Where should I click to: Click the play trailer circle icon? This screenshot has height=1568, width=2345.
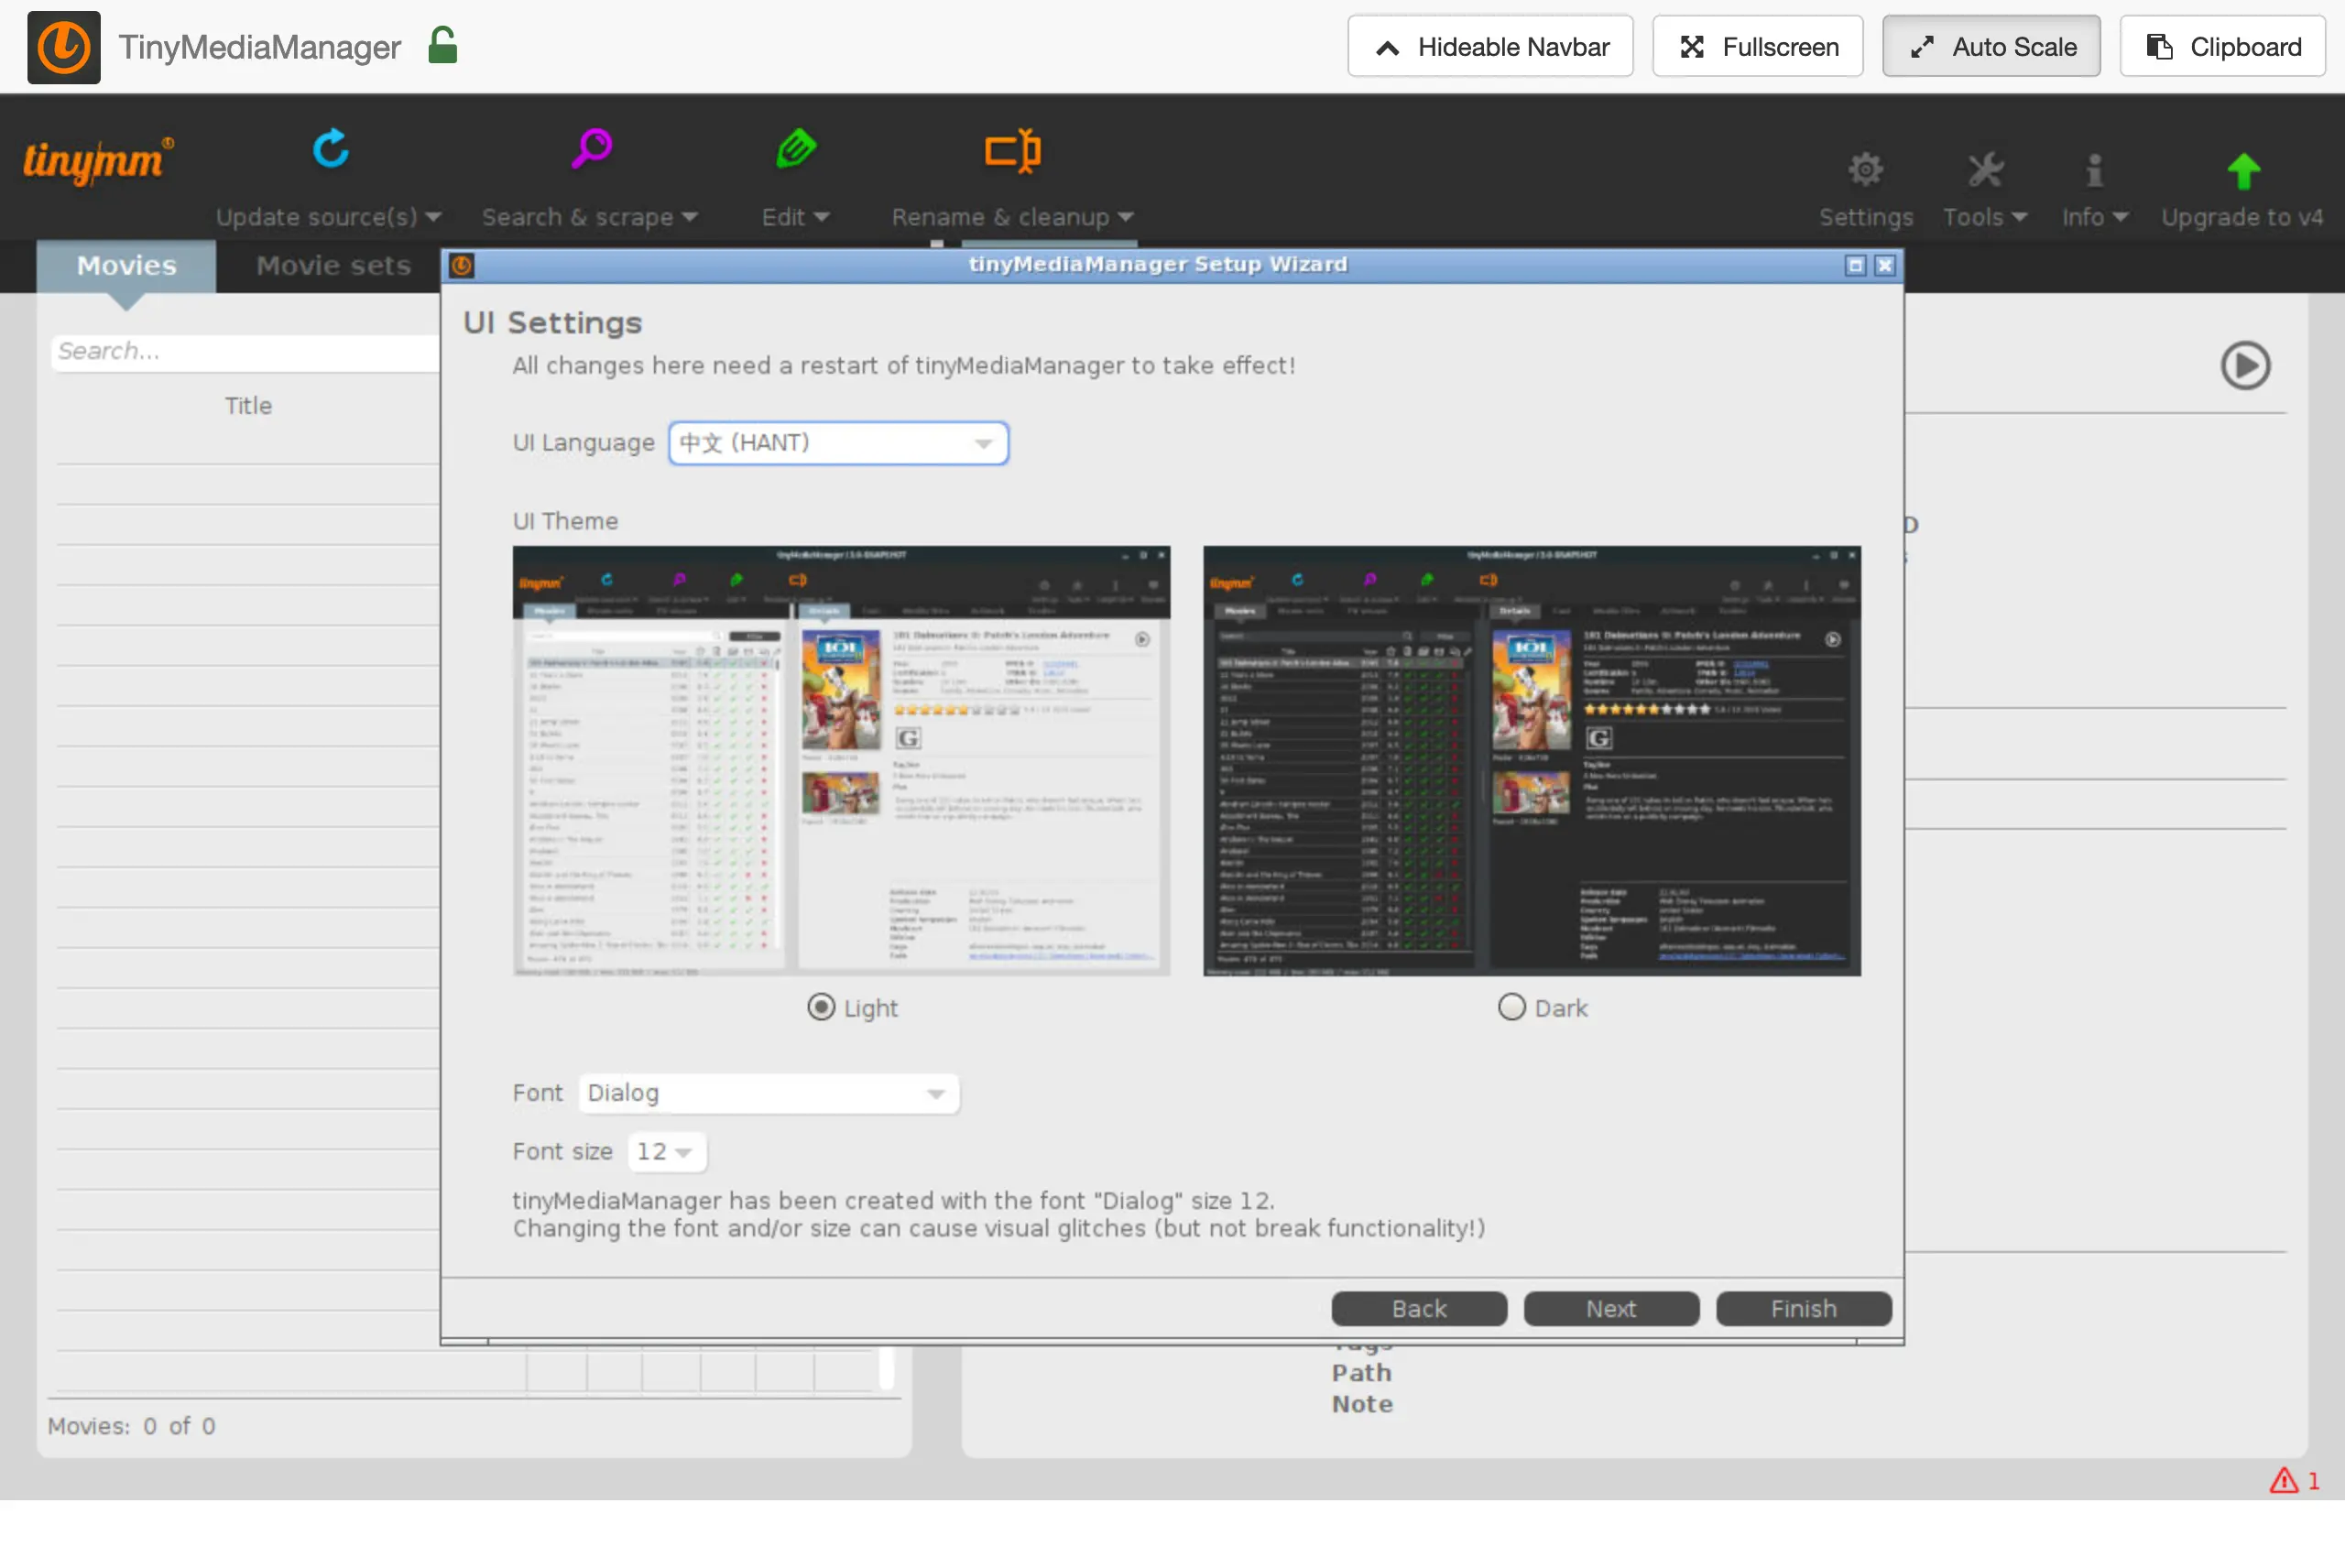point(2245,365)
